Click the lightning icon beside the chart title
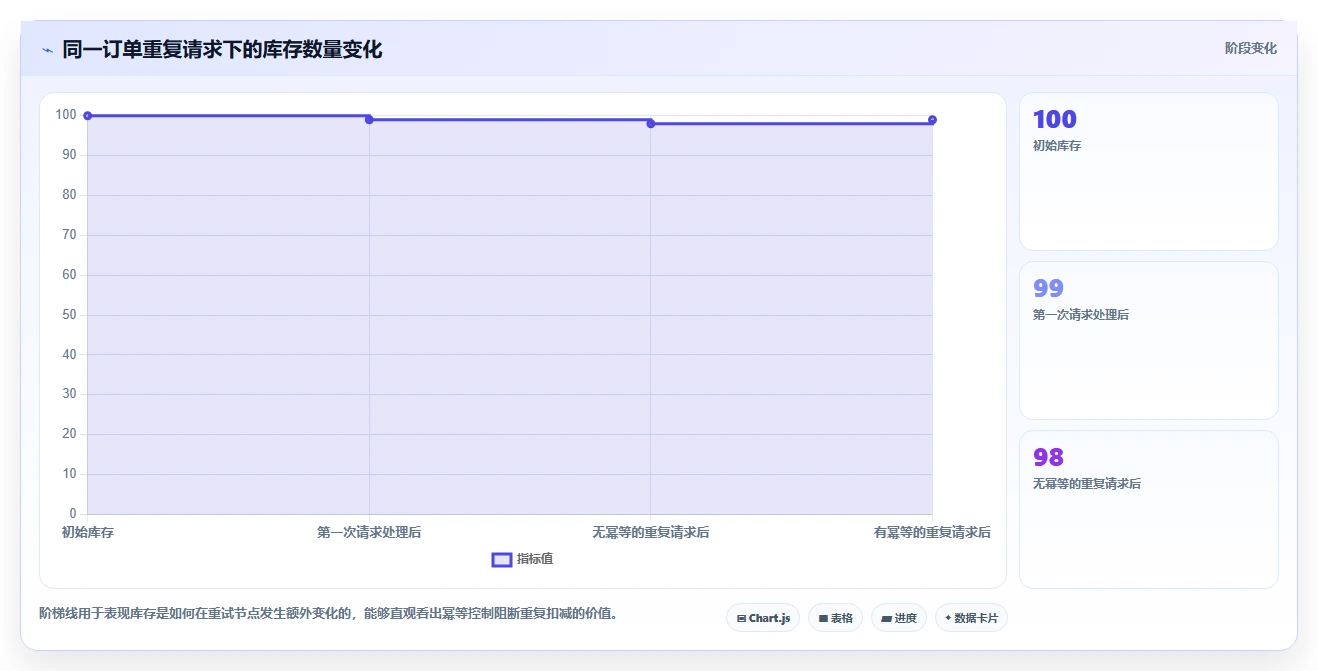The height and width of the screenshot is (671, 1318). [47, 50]
